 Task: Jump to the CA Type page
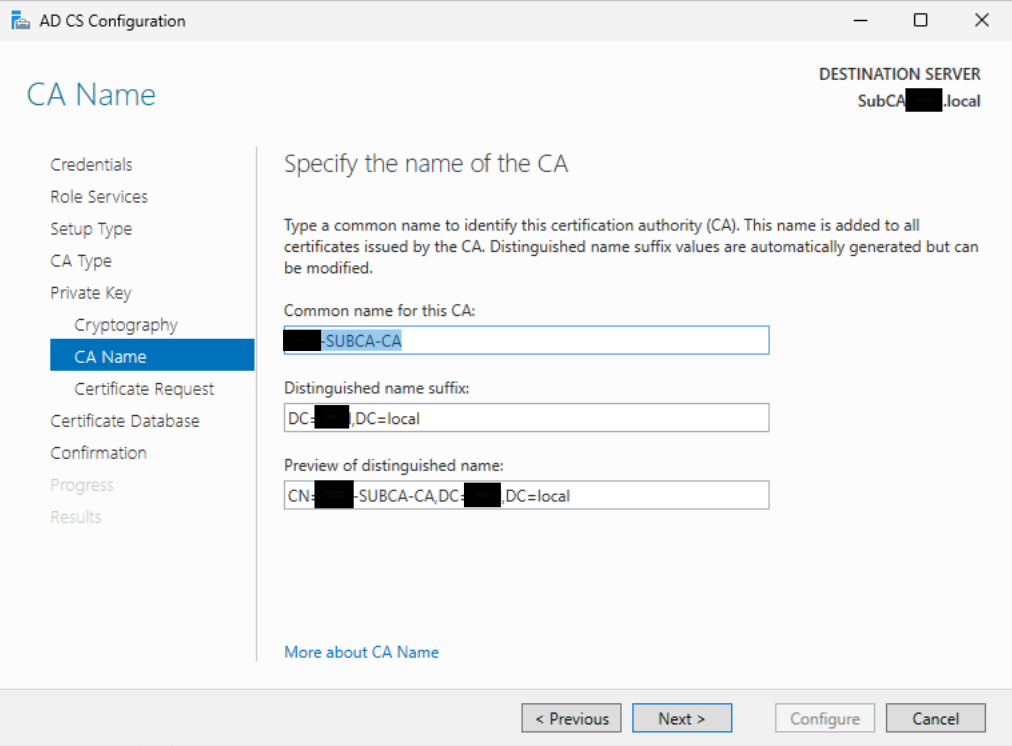point(81,261)
